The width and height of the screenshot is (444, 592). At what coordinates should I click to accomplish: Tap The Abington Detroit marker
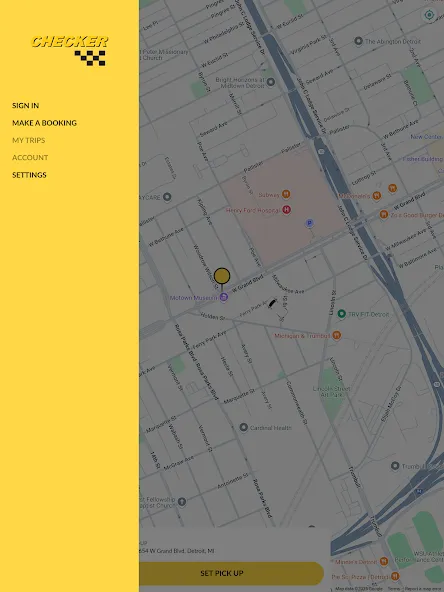pos(358,41)
